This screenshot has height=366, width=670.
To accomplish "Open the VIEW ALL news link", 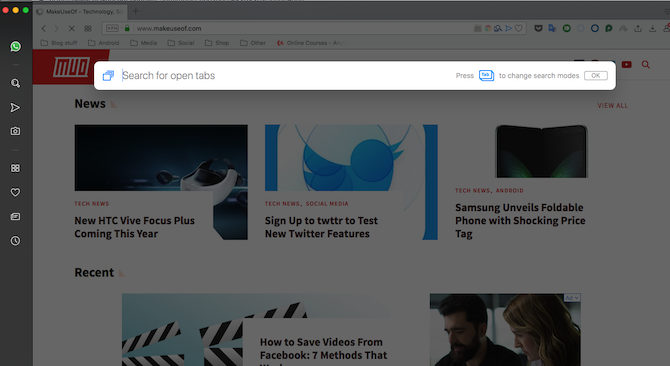I will 612,105.
